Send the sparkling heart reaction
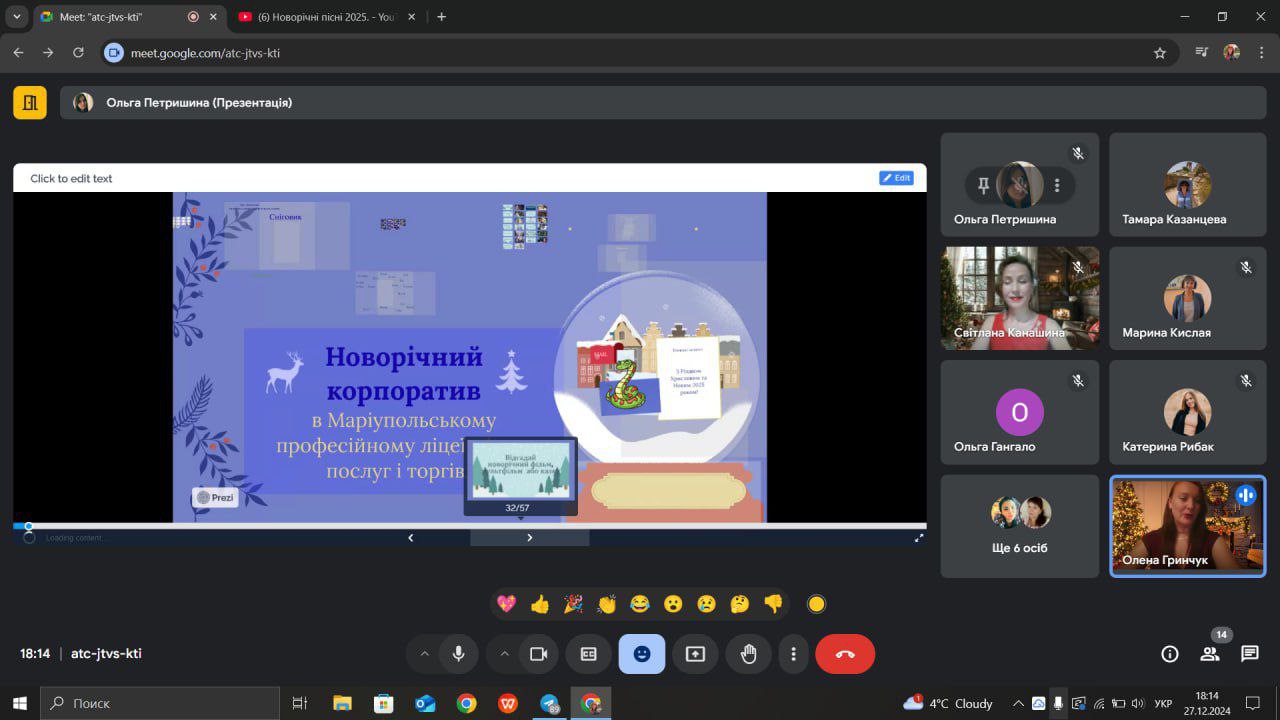 (x=507, y=604)
